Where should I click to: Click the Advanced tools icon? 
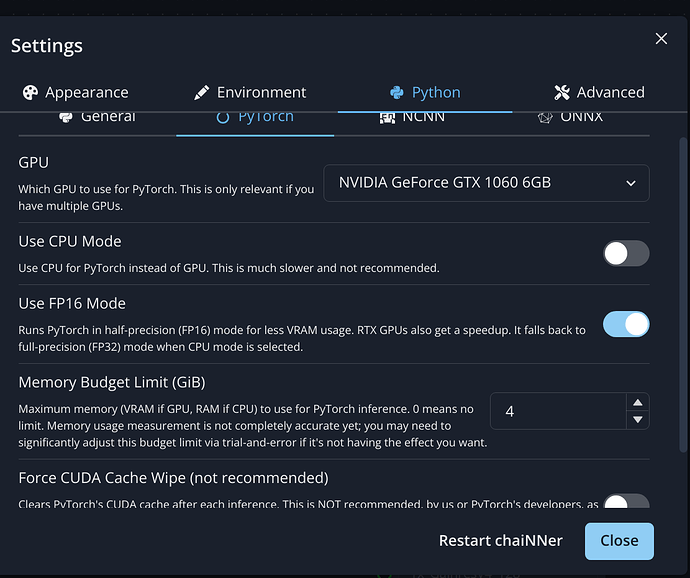coord(562,92)
